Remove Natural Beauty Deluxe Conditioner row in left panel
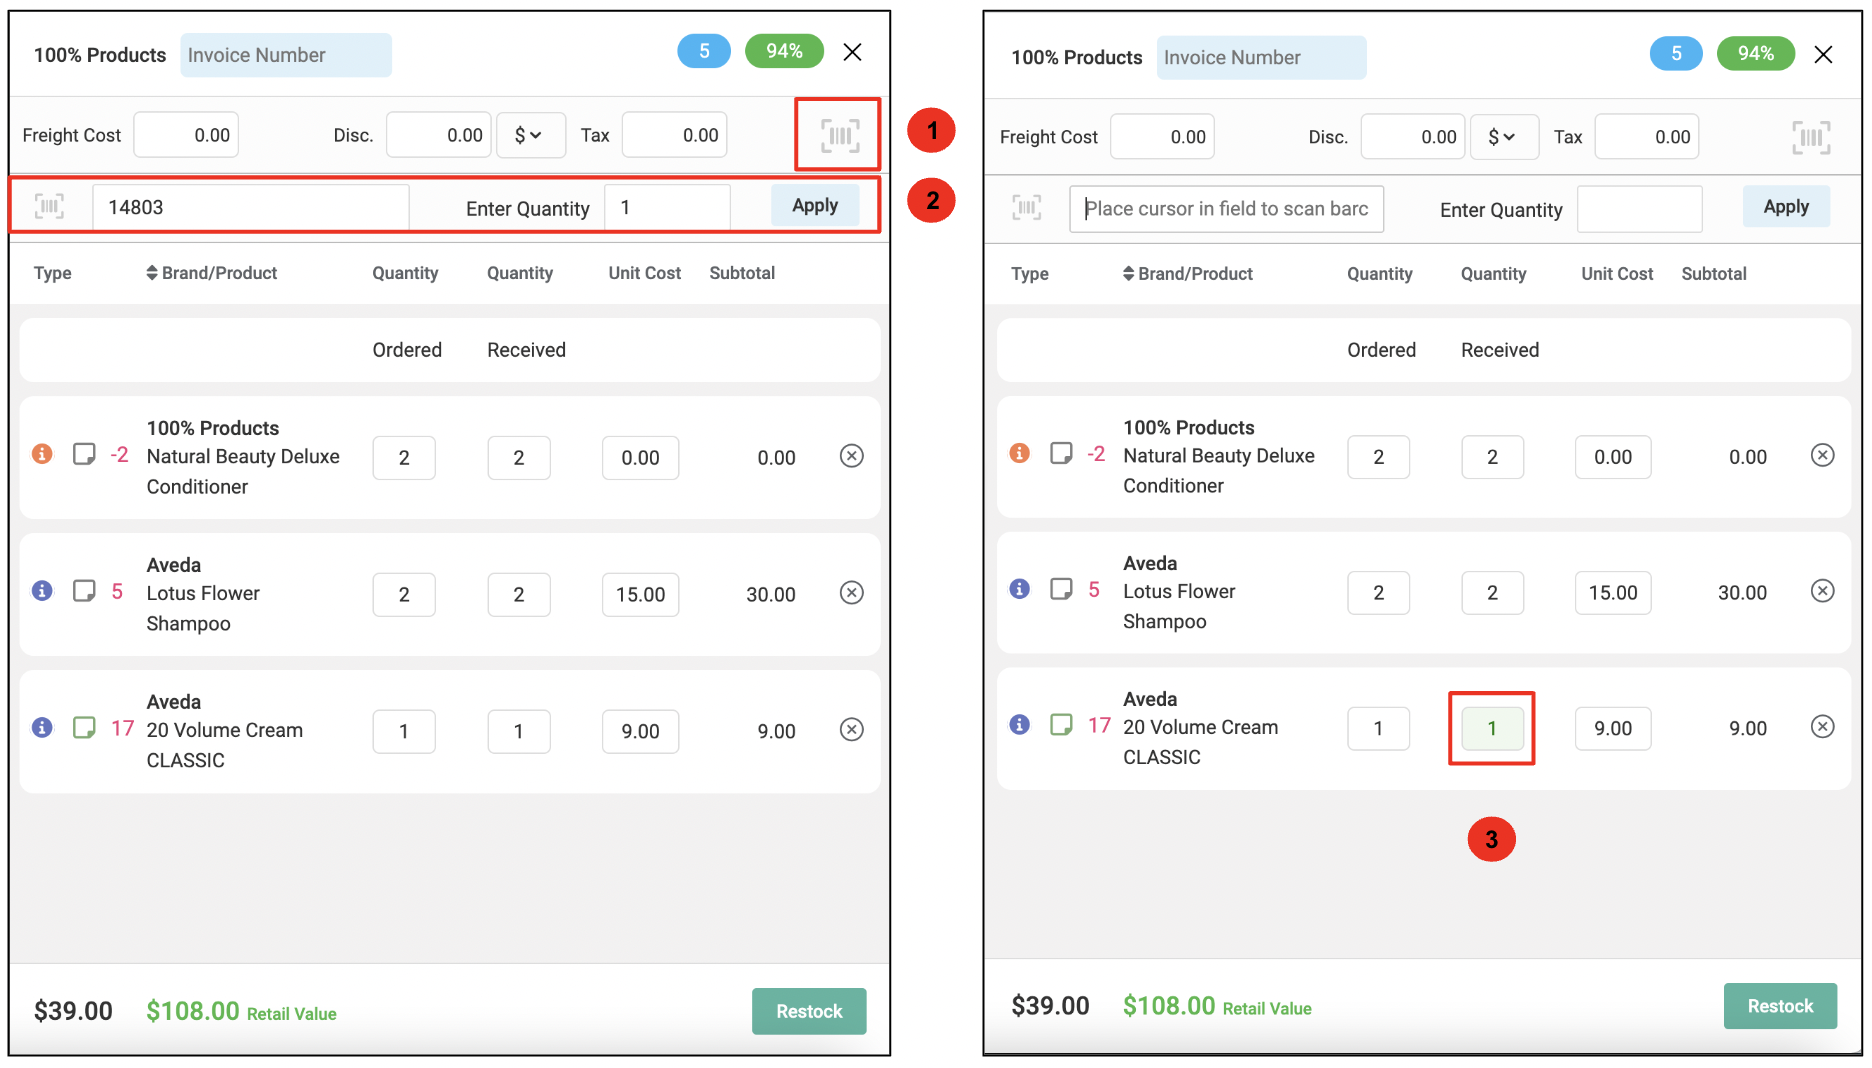1872x1068 pixels. [851, 456]
